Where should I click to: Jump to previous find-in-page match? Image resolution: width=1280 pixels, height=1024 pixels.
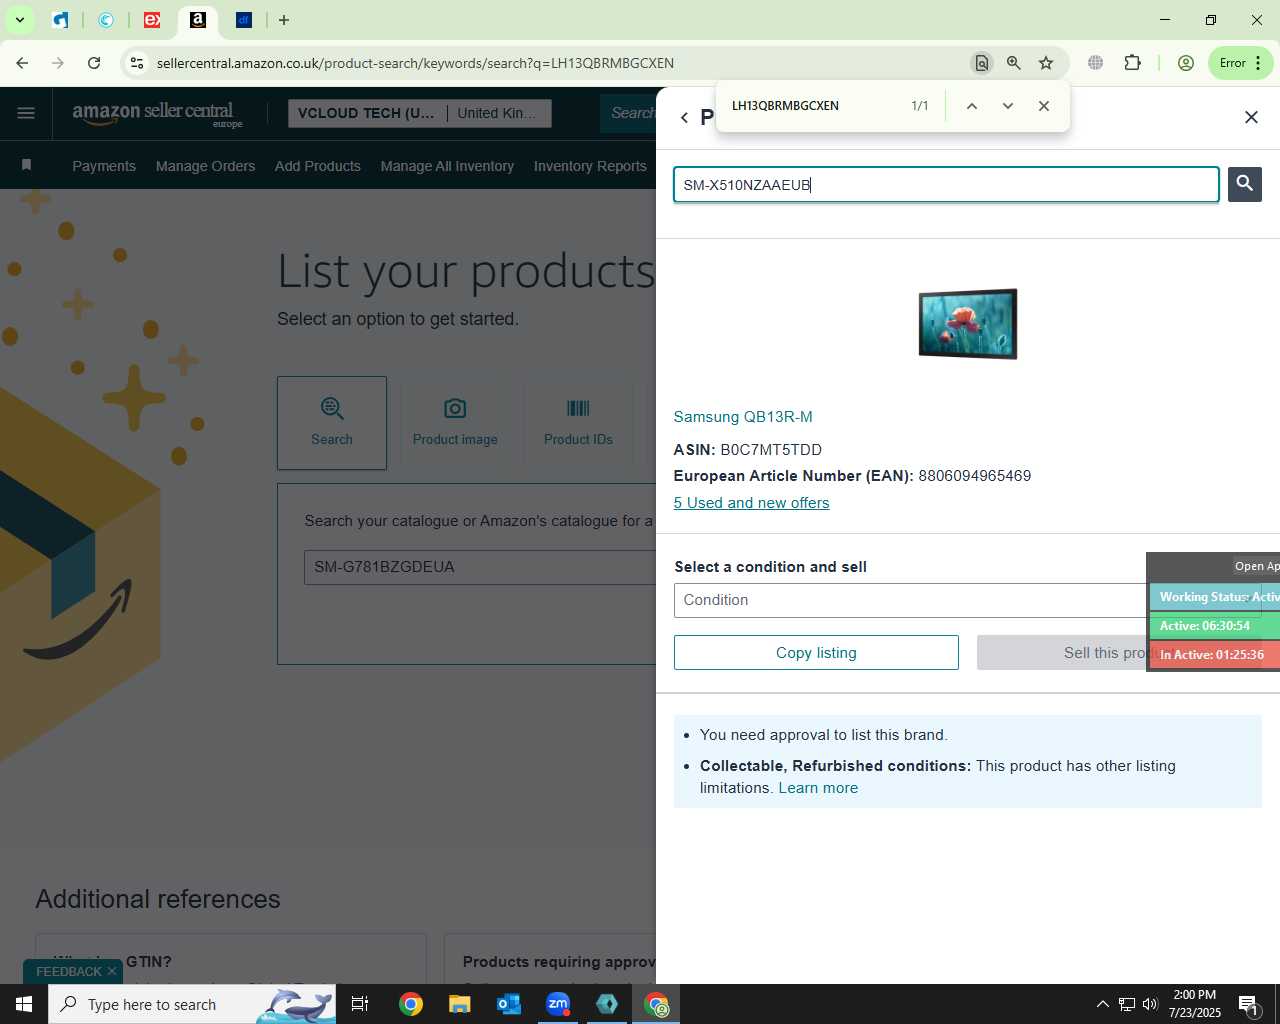click(971, 106)
